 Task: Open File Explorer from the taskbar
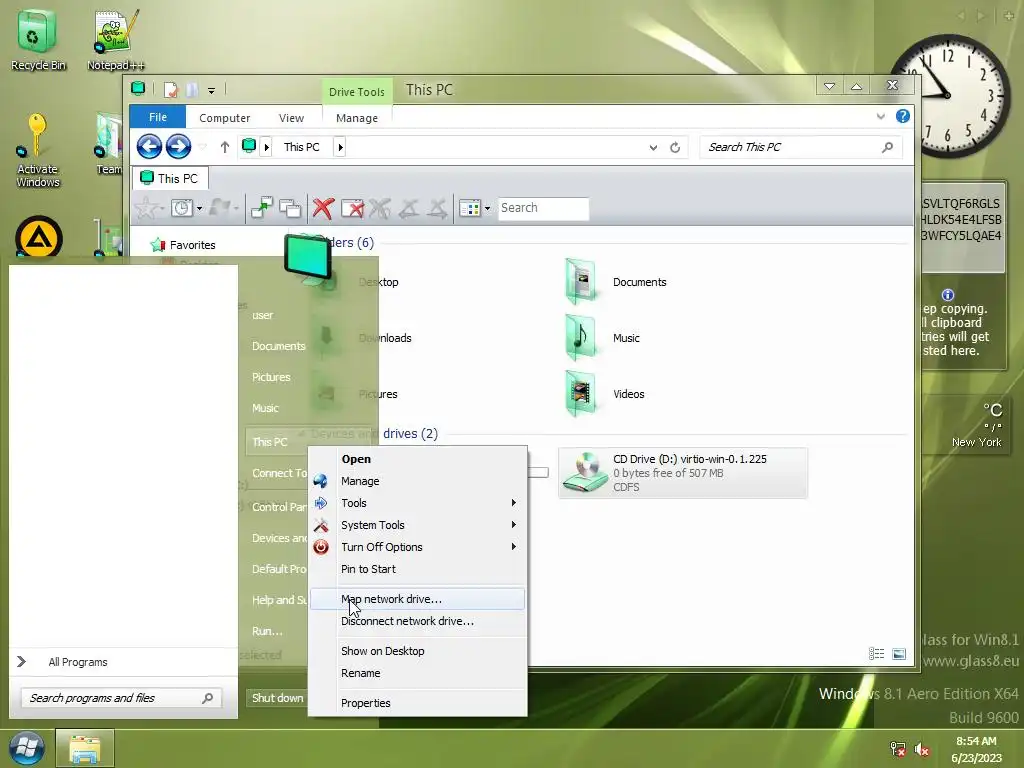(x=85, y=748)
